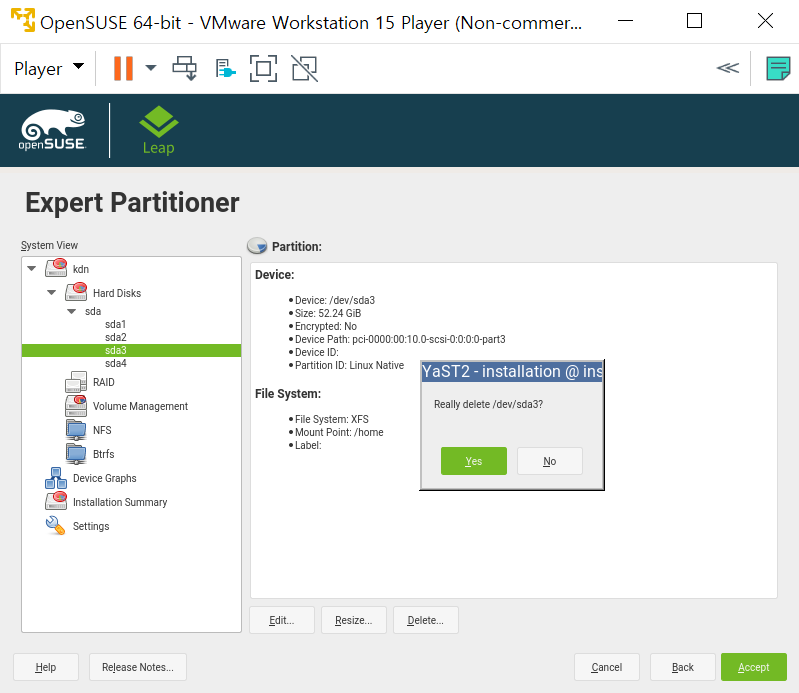The width and height of the screenshot is (799, 693).
Task: Open Settings entry in tree
Action: coord(91,526)
